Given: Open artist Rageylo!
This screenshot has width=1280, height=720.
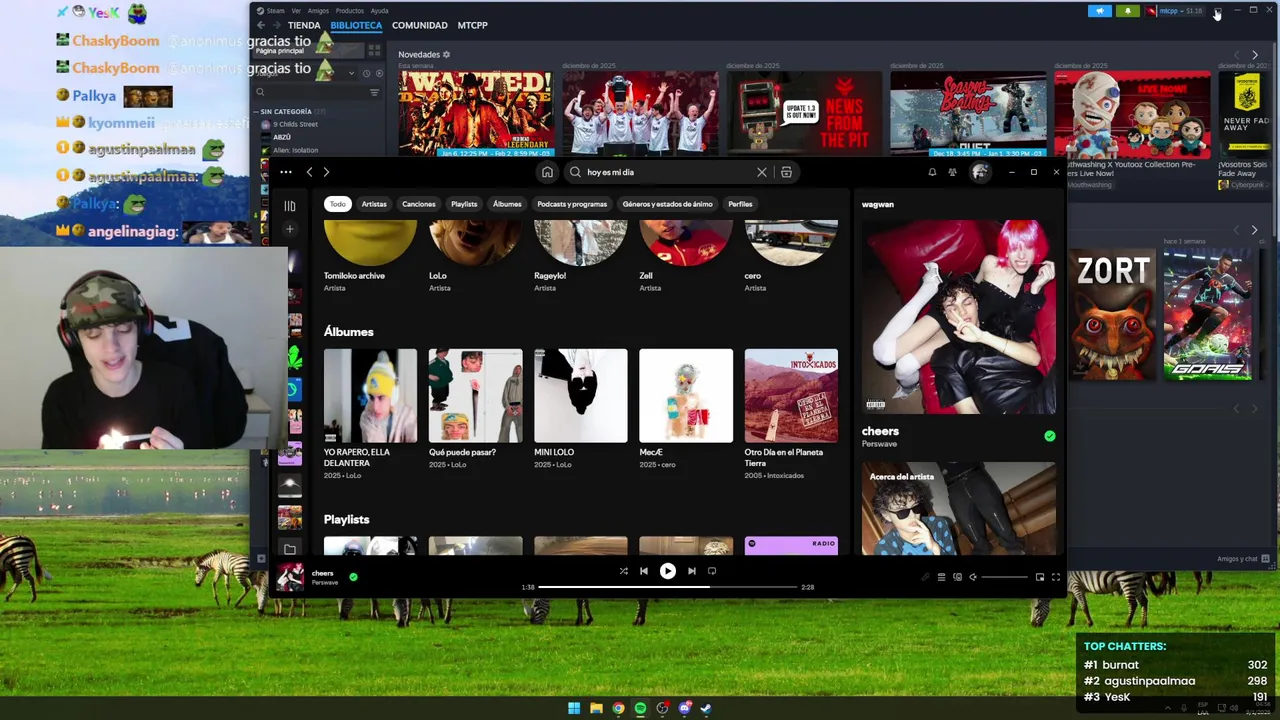Looking at the screenshot, I should [581, 244].
